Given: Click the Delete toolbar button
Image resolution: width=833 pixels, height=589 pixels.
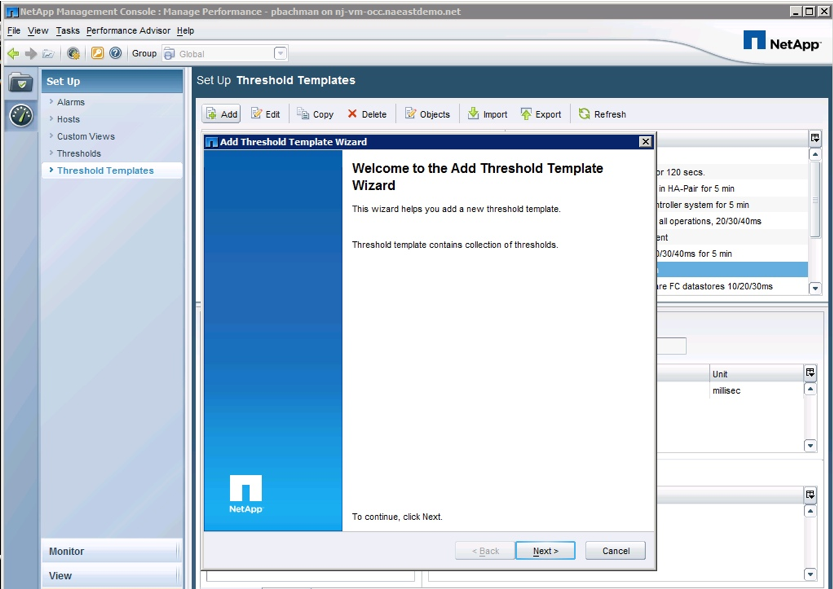Looking at the screenshot, I should (x=367, y=114).
